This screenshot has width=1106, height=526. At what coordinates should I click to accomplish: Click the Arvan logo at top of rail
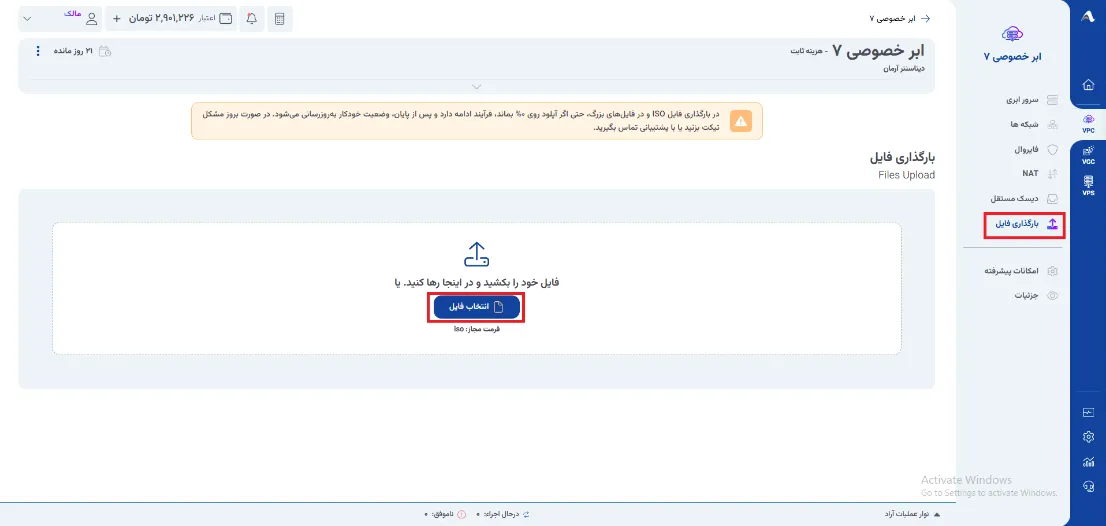(1088, 19)
